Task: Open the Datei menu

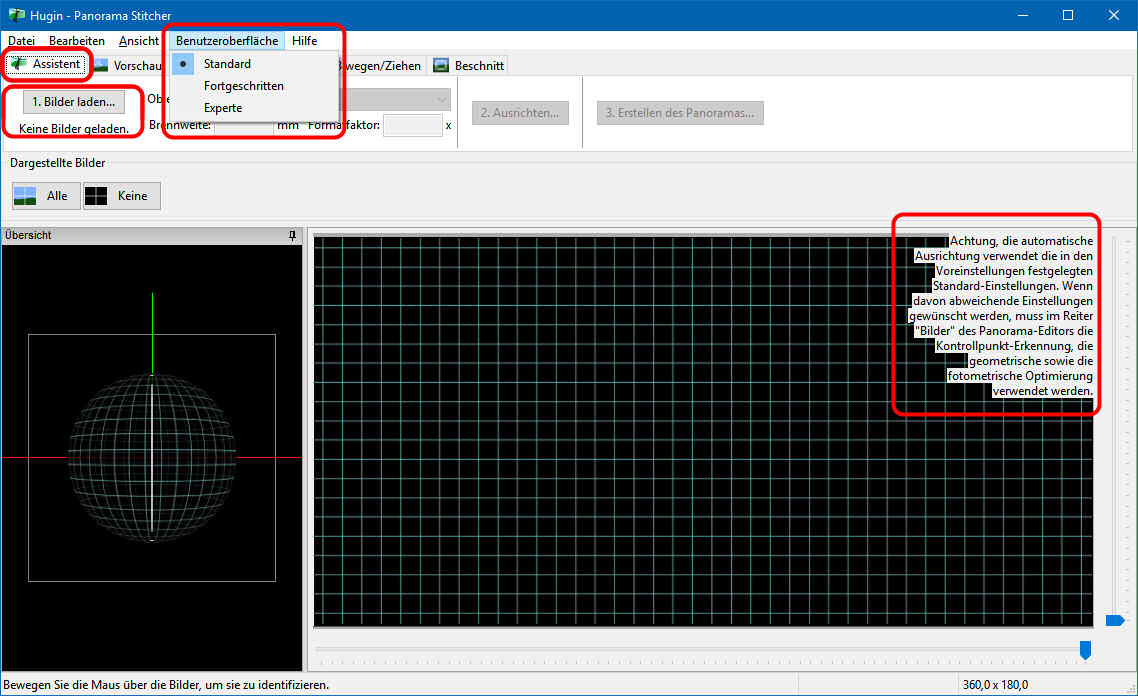Action: (x=21, y=41)
